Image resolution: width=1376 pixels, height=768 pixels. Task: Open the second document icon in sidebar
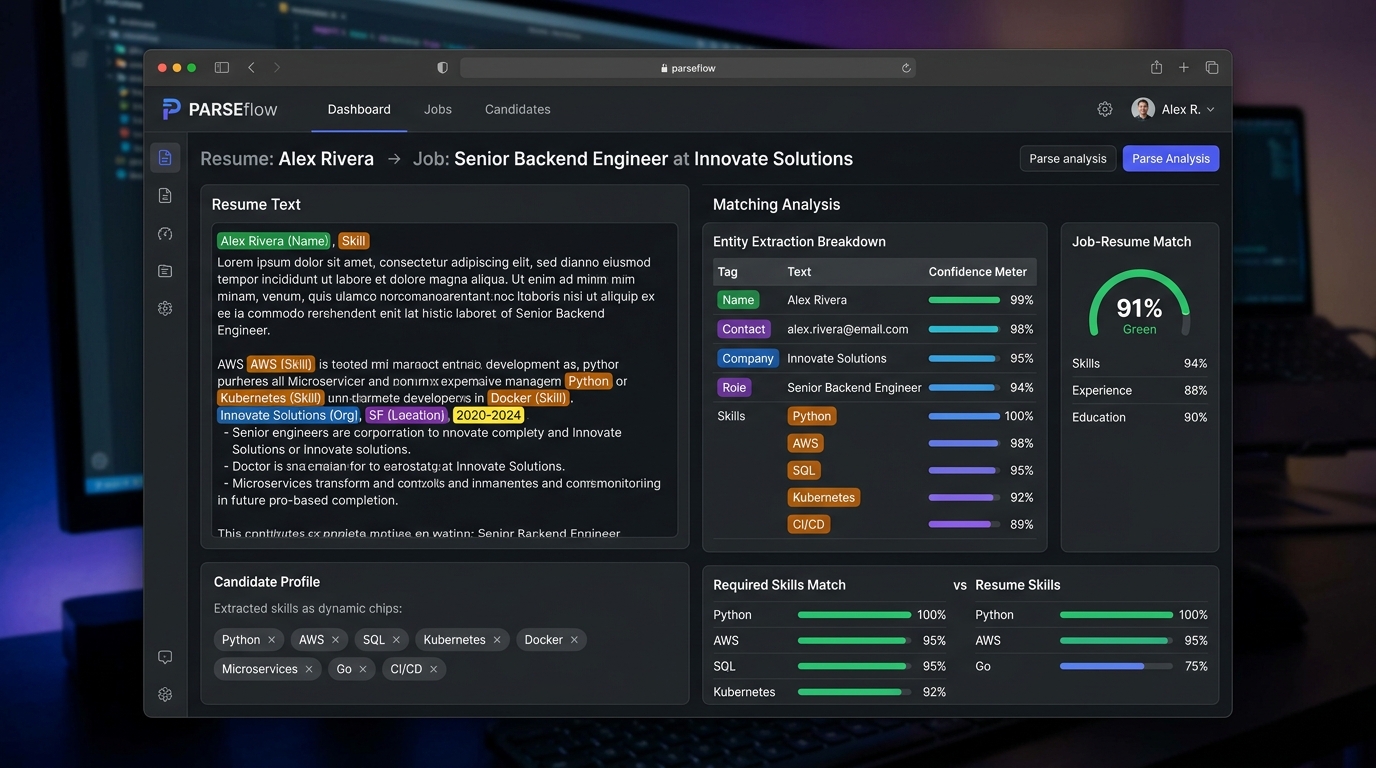coord(165,196)
